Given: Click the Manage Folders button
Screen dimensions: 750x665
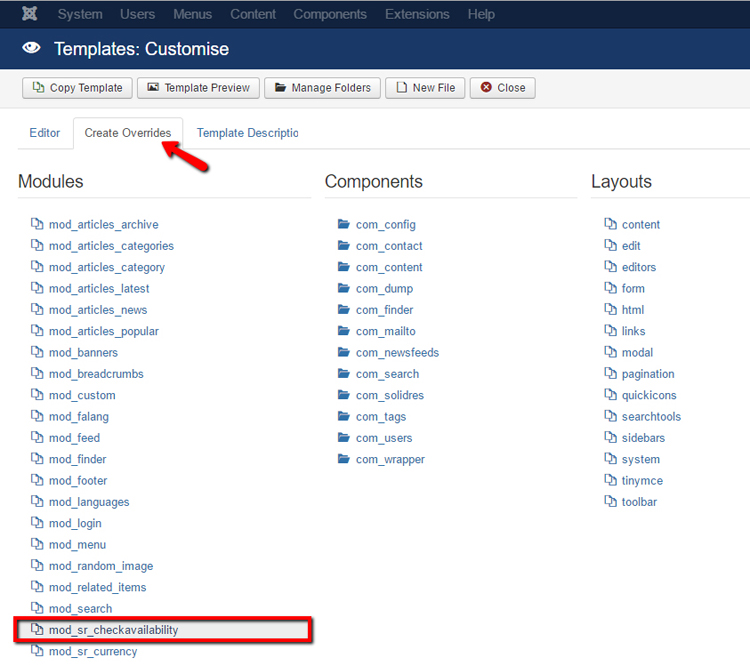Looking at the screenshot, I should (x=322, y=88).
